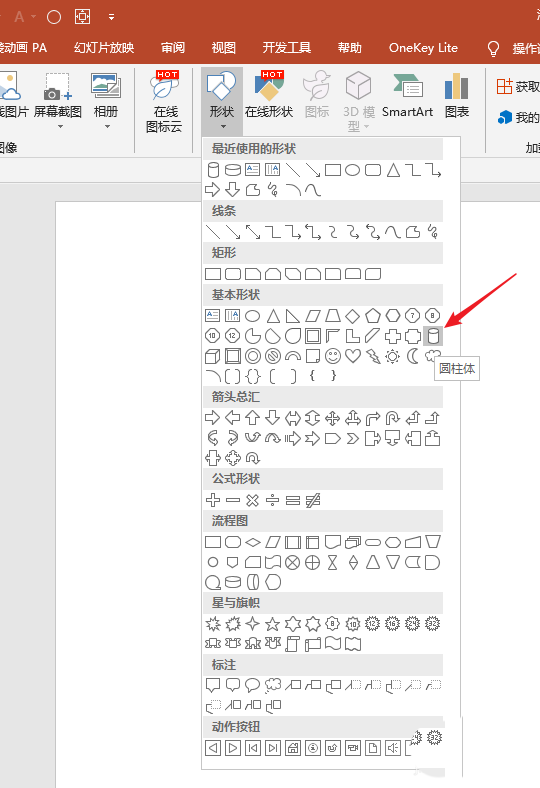
Task: Pick the Multiply equation shape
Action: point(253,500)
